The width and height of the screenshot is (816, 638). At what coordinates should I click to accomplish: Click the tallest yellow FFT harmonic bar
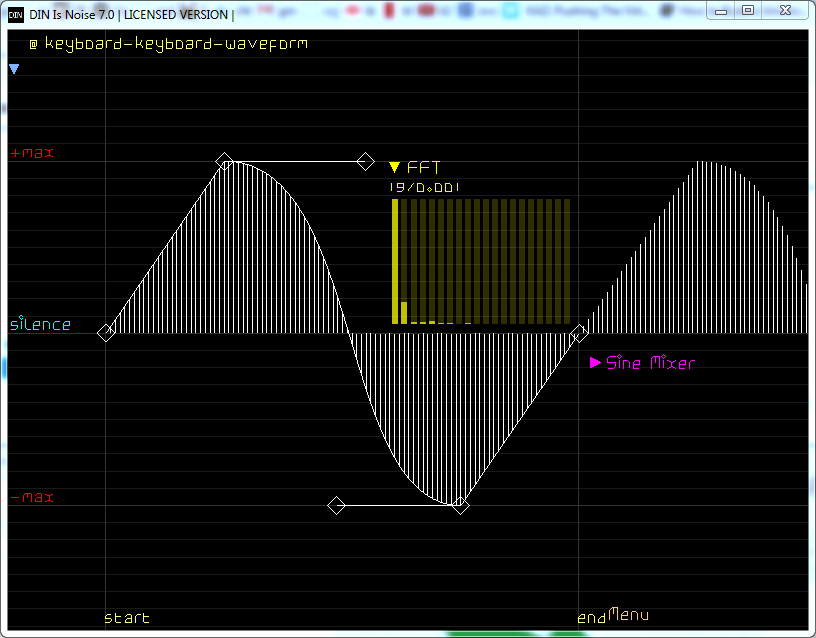(395, 261)
